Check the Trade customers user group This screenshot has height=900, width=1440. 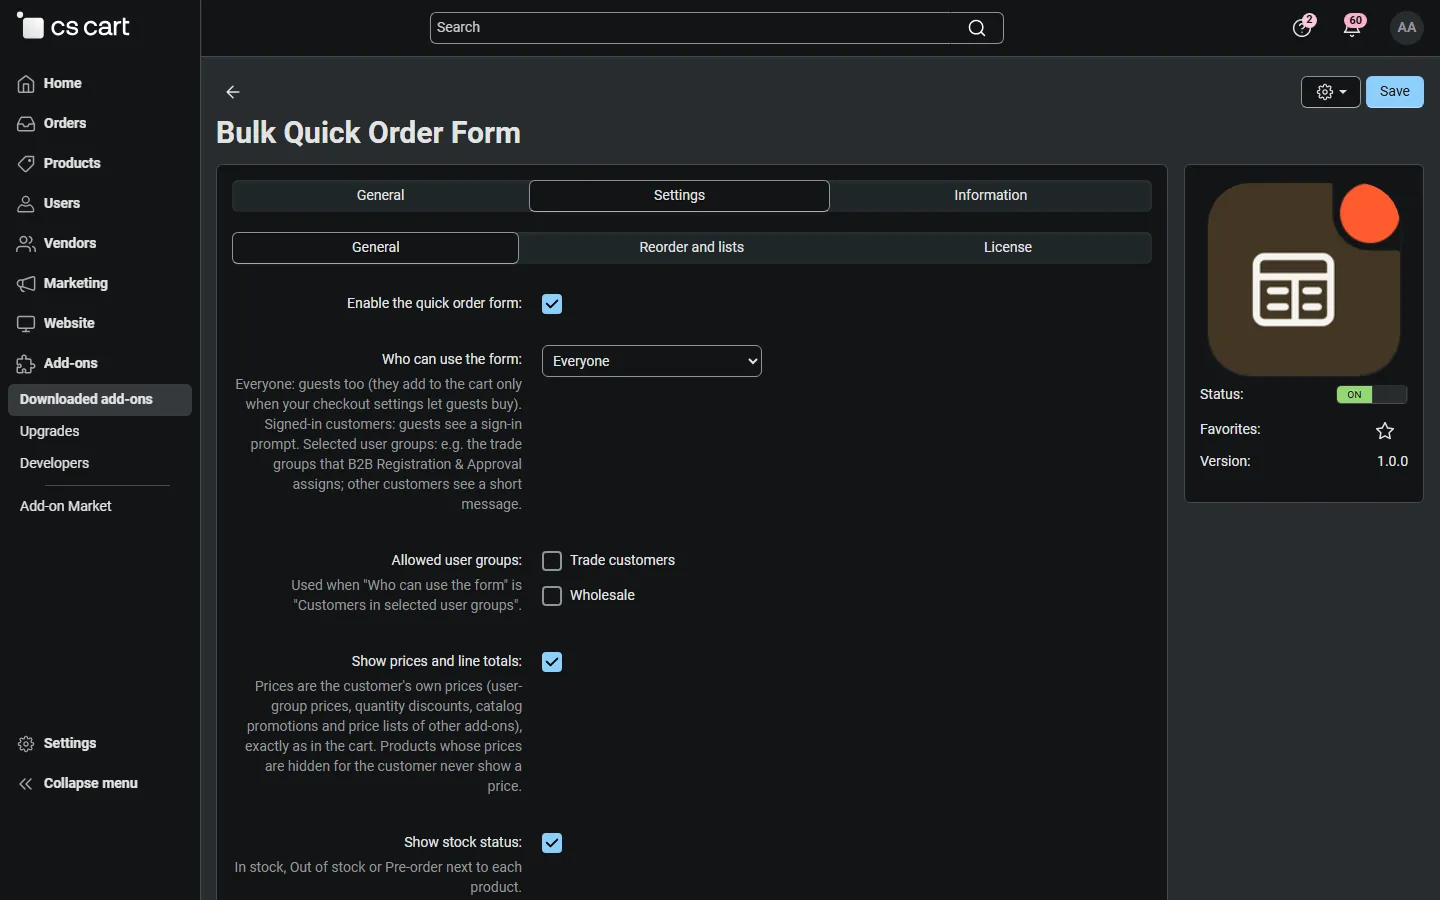pos(552,561)
